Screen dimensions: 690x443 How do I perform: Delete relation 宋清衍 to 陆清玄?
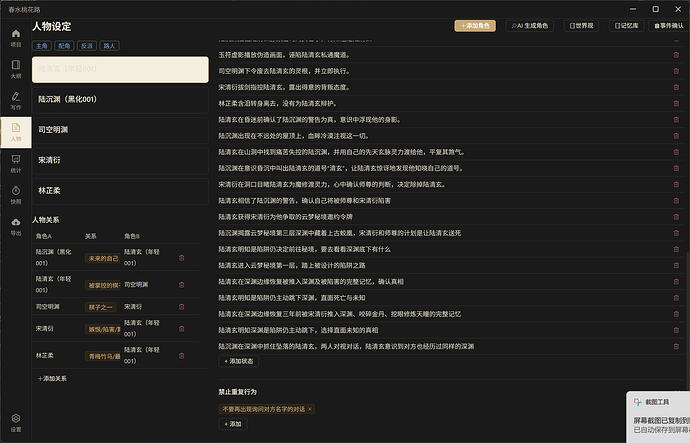181,329
